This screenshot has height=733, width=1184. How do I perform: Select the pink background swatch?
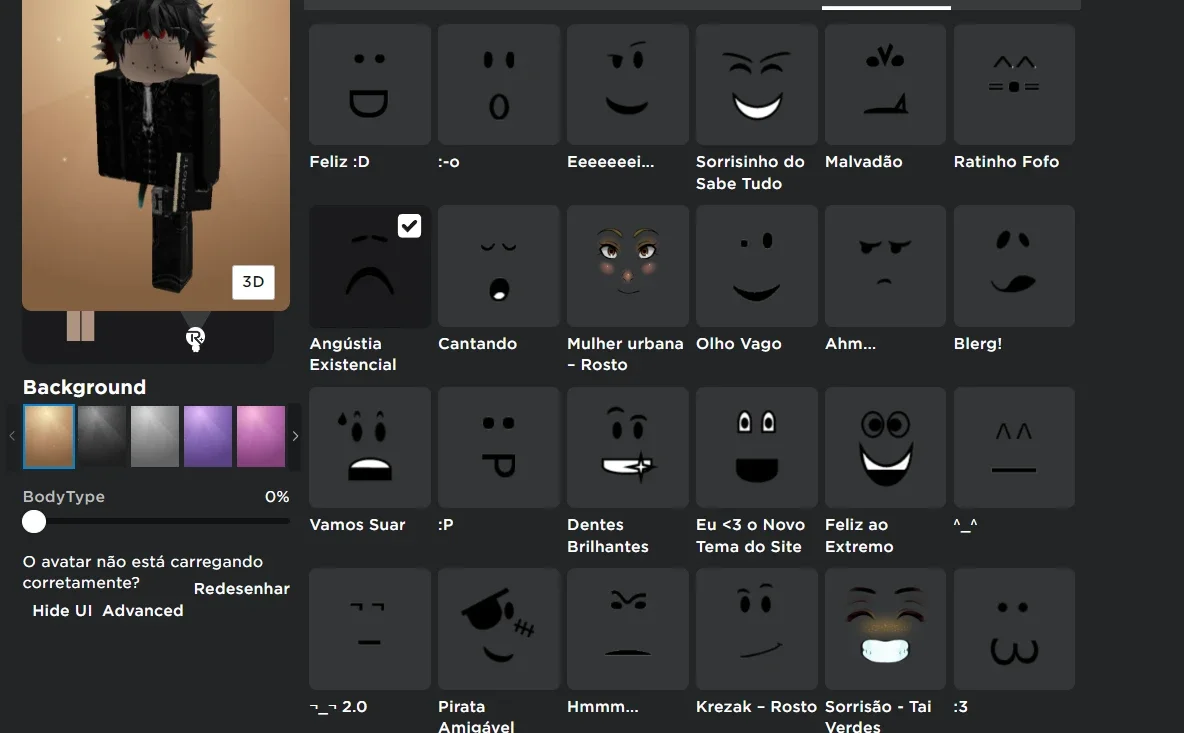coord(261,436)
